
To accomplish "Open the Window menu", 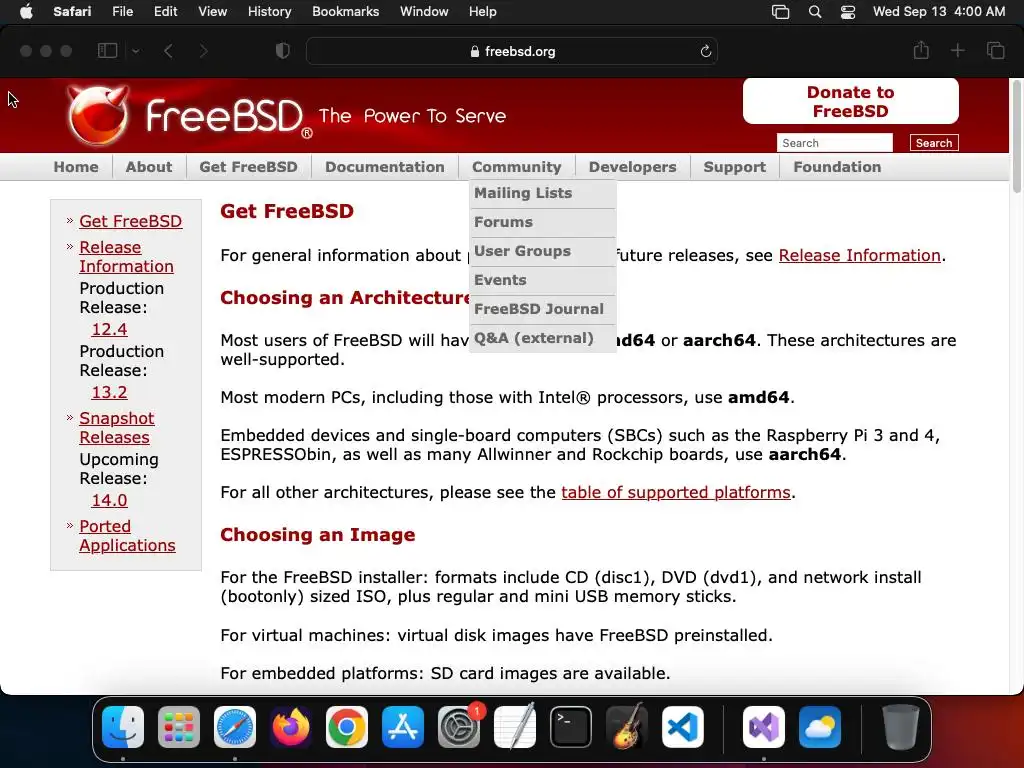I will coord(424,12).
